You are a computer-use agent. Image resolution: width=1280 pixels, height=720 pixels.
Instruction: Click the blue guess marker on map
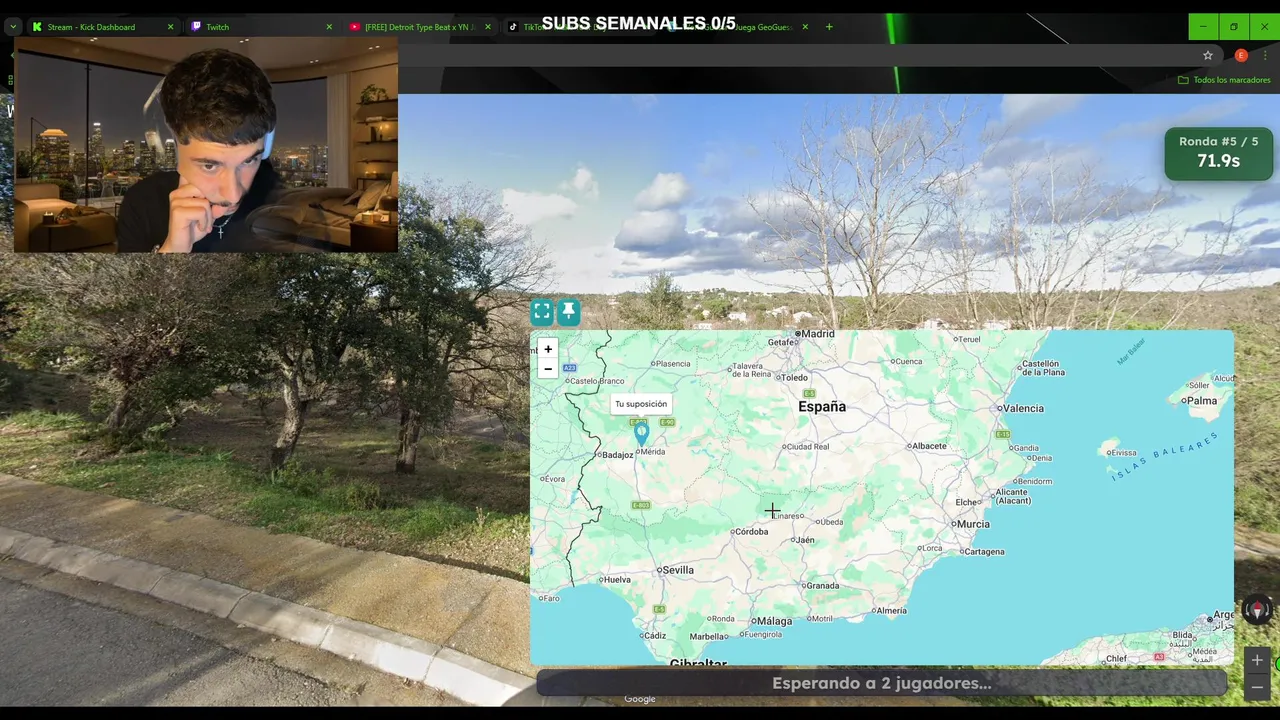(642, 433)
